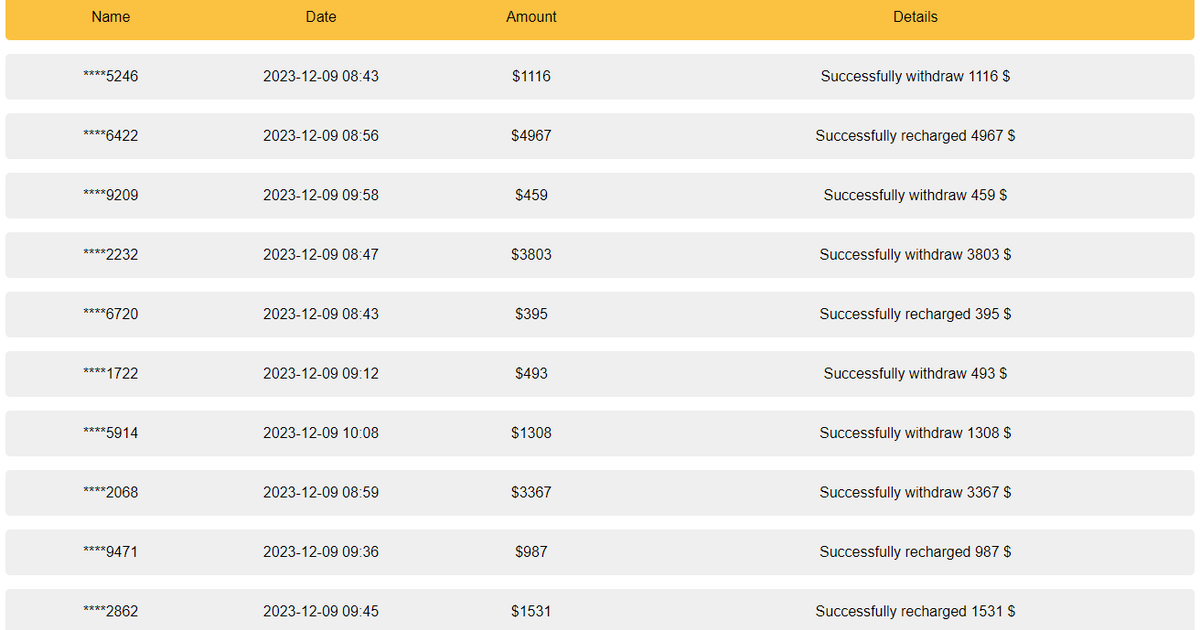This screenshot has height=630, width=1200.
Task: Click the ****5914 account name
Action: (111, 433)
